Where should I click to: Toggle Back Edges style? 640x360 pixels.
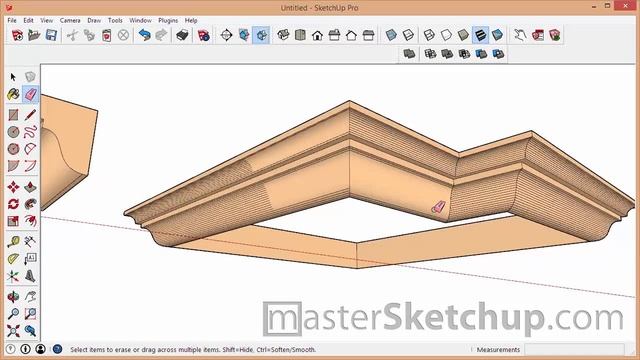tap(408, 35)
